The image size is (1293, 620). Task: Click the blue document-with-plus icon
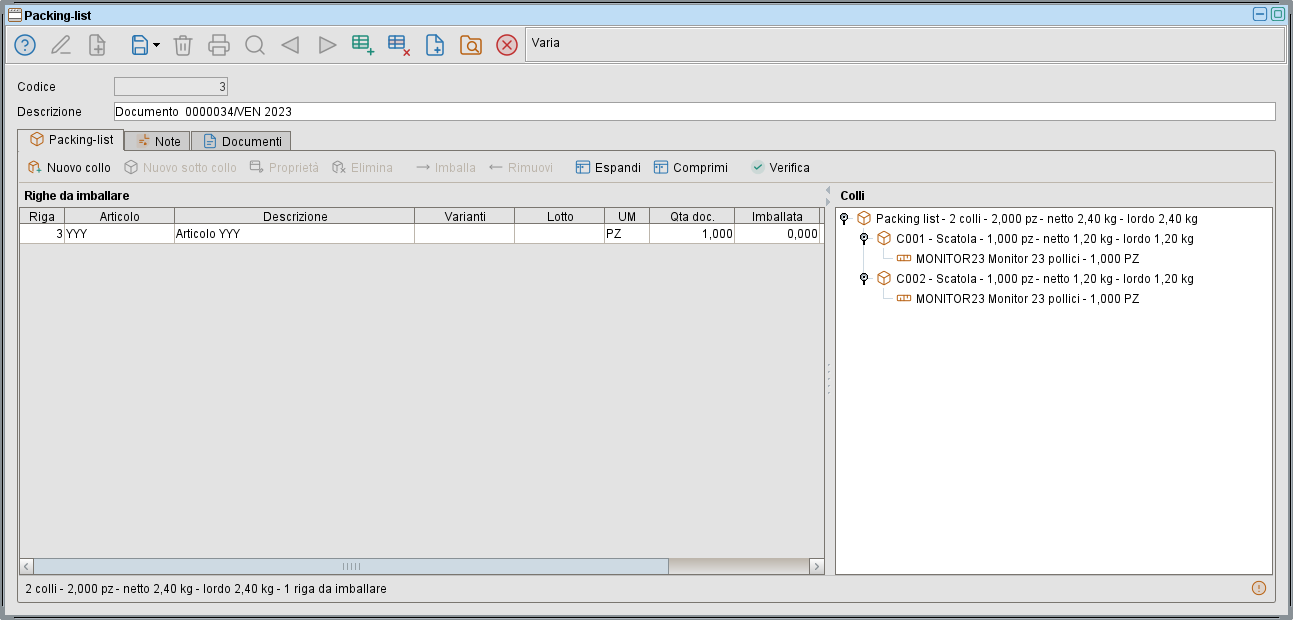(x=435, y=45)
